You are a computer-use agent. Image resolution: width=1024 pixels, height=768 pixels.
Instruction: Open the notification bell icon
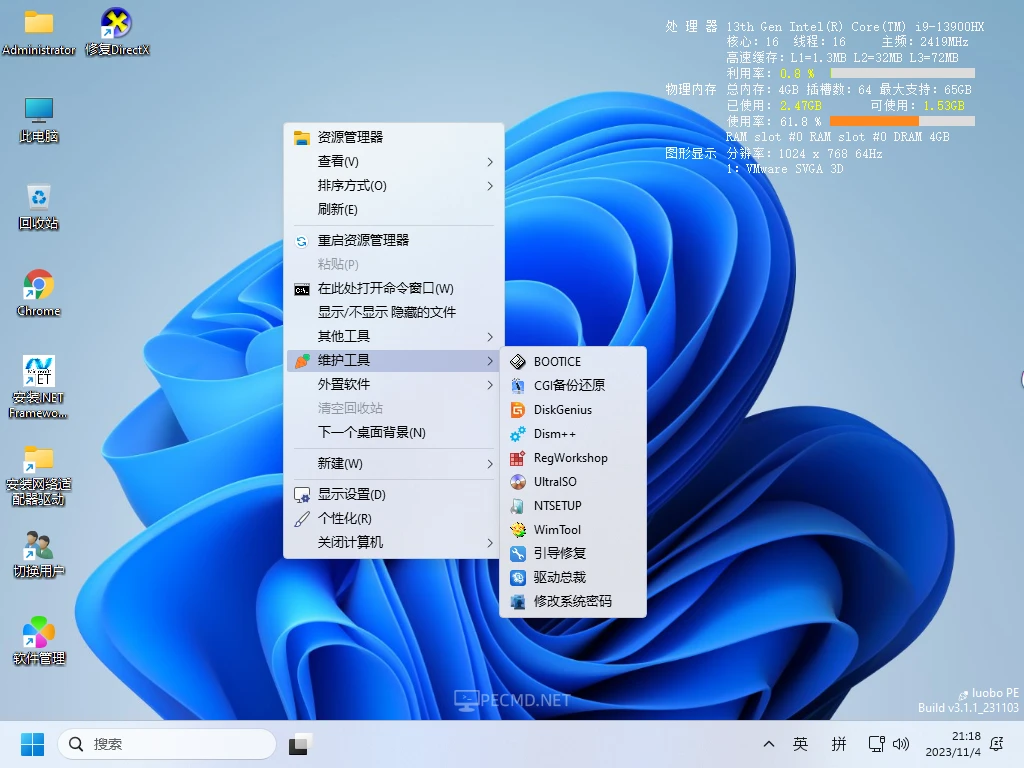coord(997,744)
